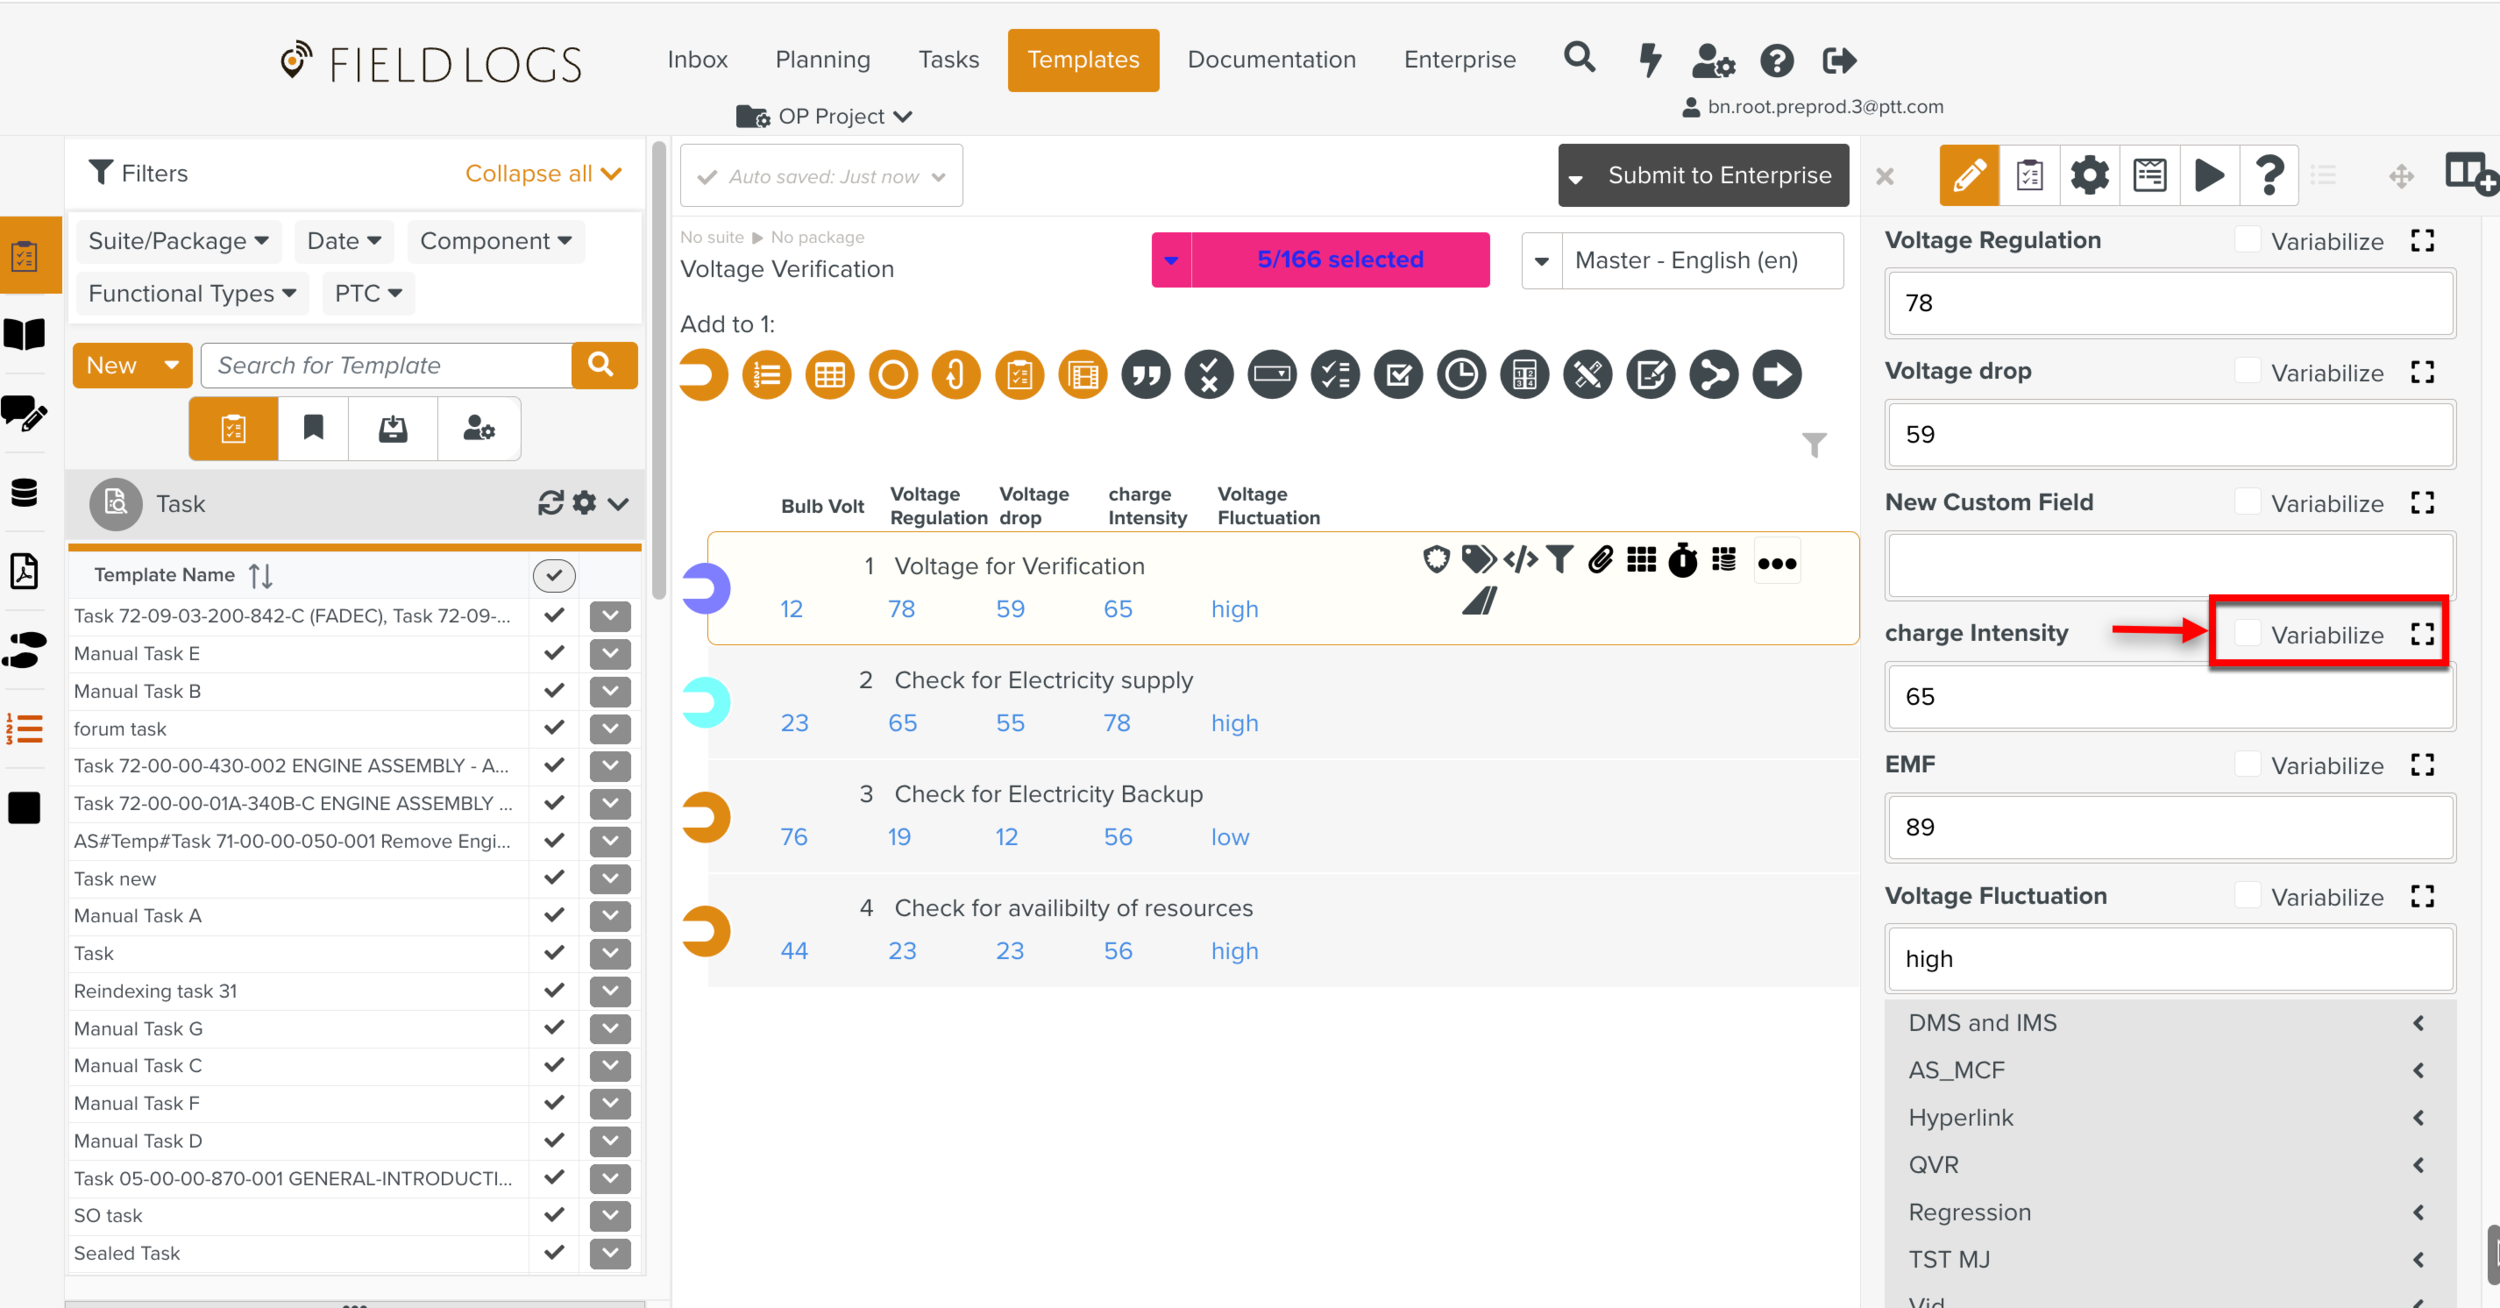The height and width of the screenshot is (1308, 2500).
Task: Add a clock timer step icon
Action: 1461,375
